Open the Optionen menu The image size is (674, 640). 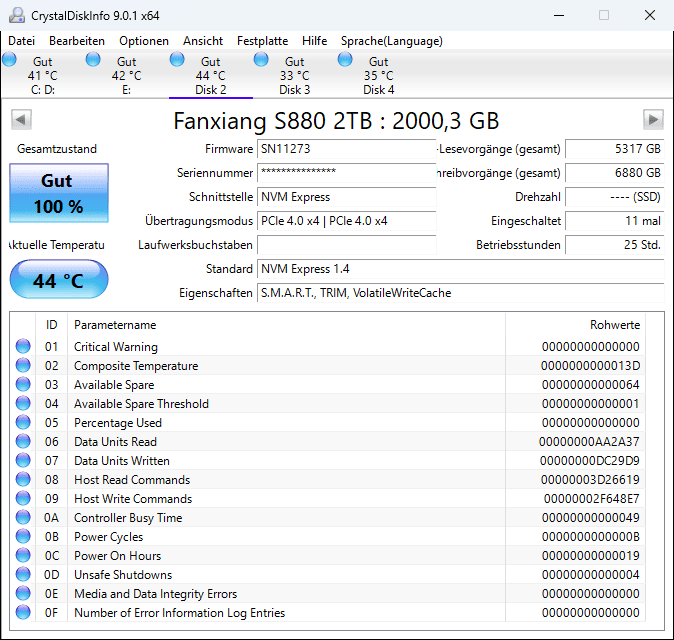click(144, 41)
